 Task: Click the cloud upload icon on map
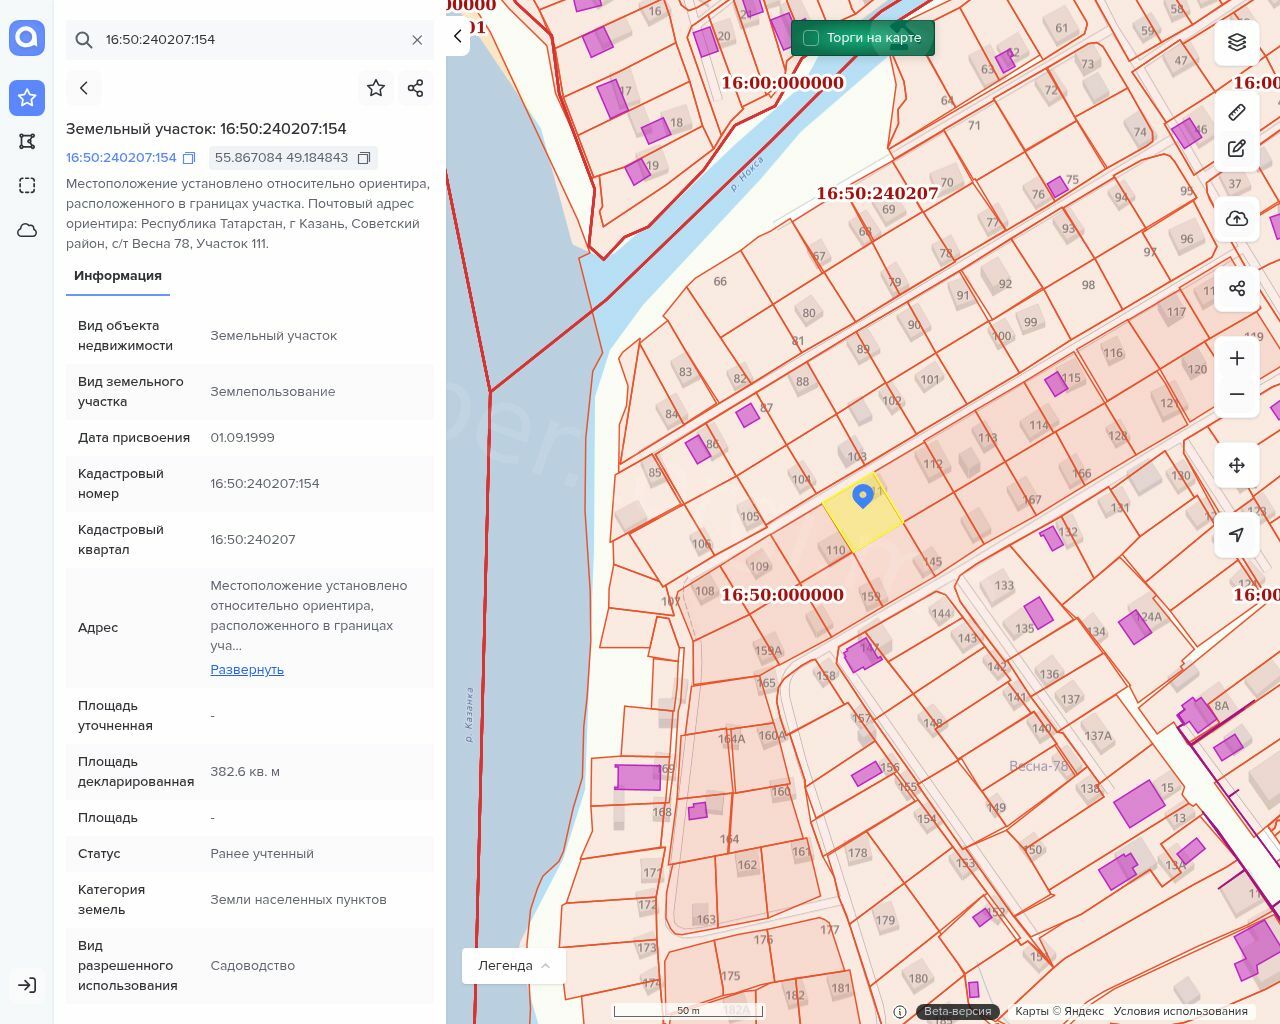[1237, 219]
